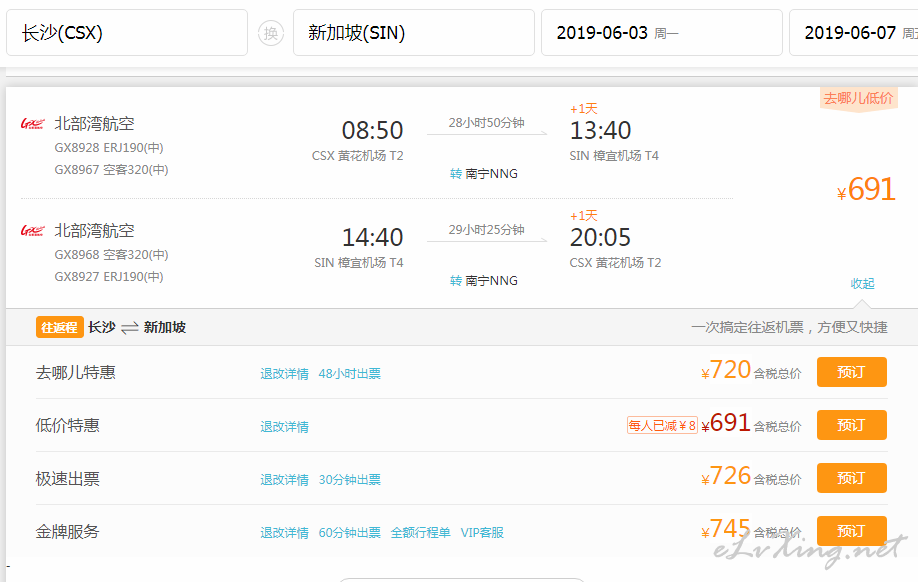Click flight number GX8968 空客320(中)
Image resolution: width=918 pixels, height=582 pixels.
point(111,255)
